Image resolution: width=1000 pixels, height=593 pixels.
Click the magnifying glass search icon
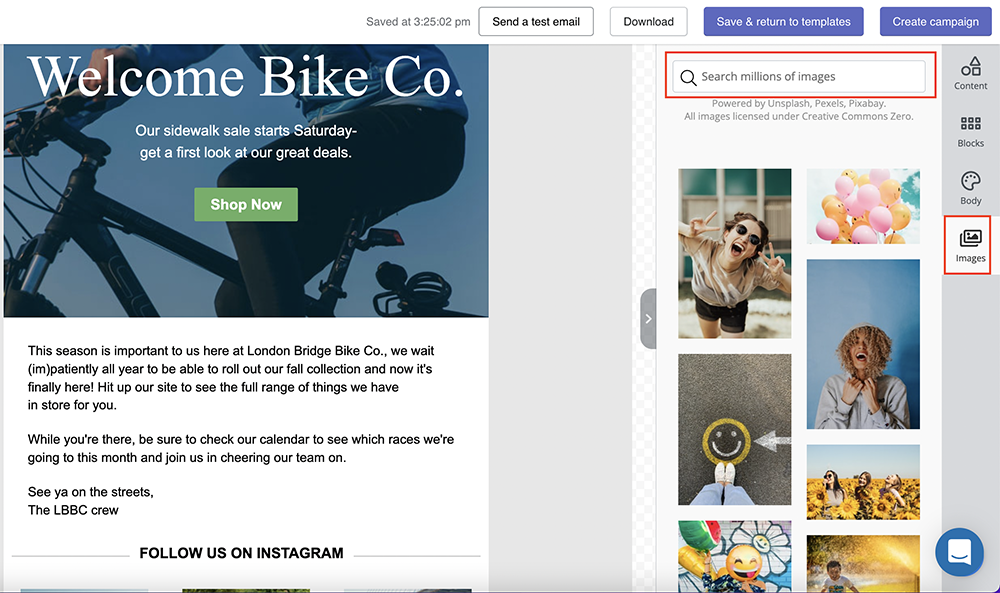(688, 77)
